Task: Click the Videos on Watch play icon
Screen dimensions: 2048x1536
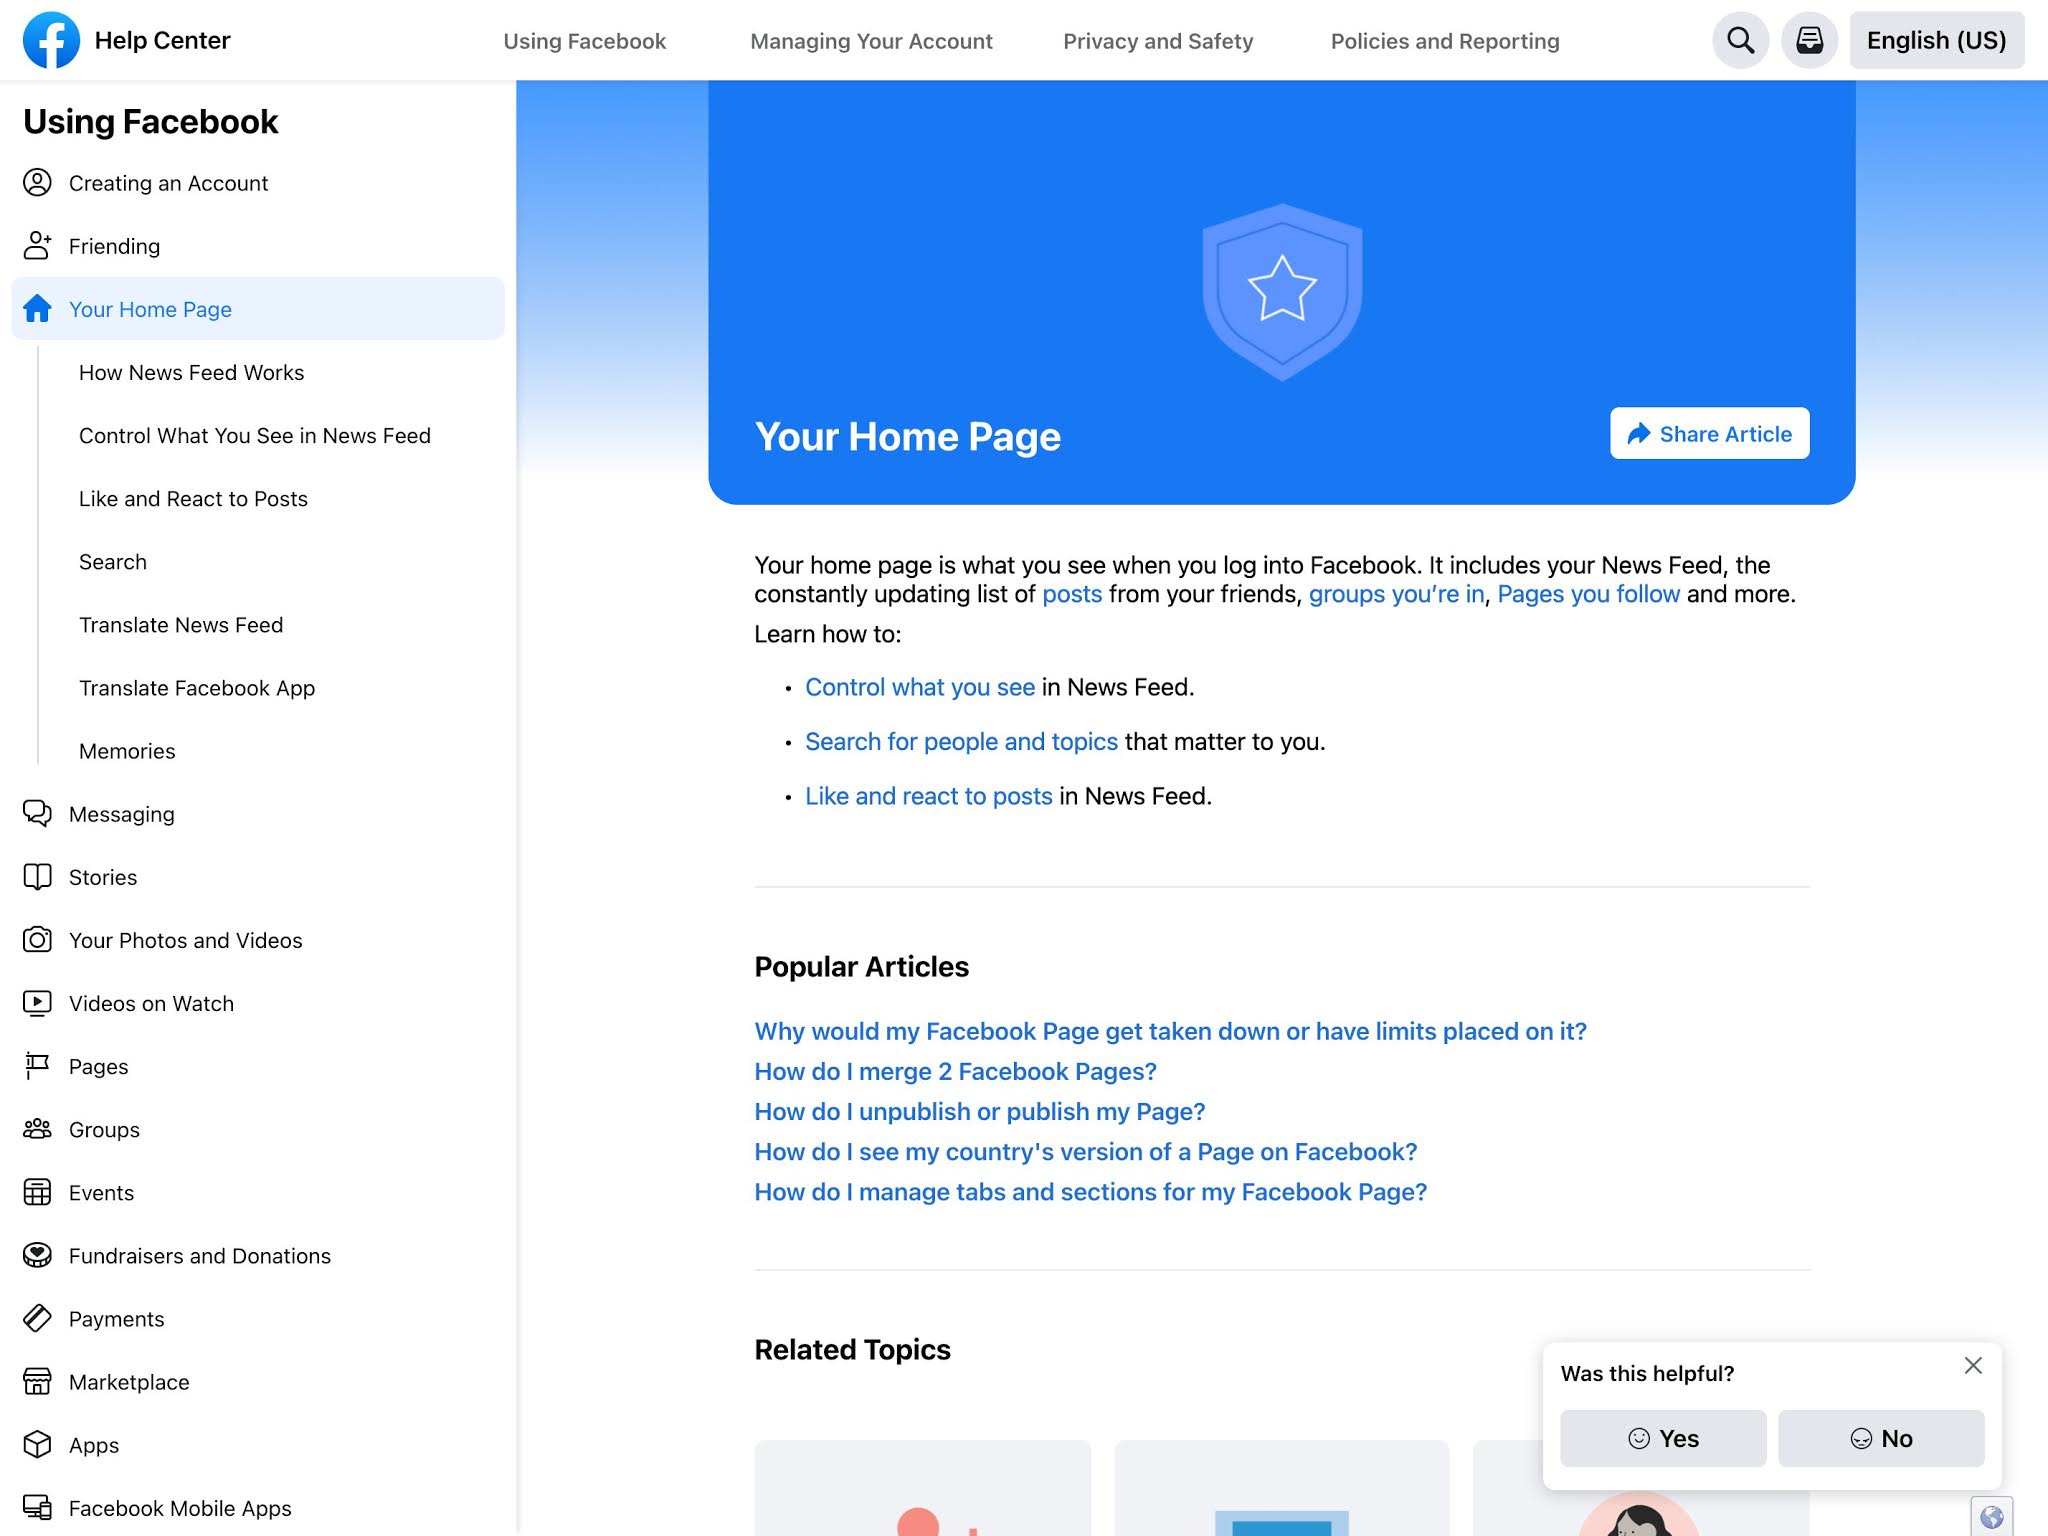Action: tap(37, 1003)
